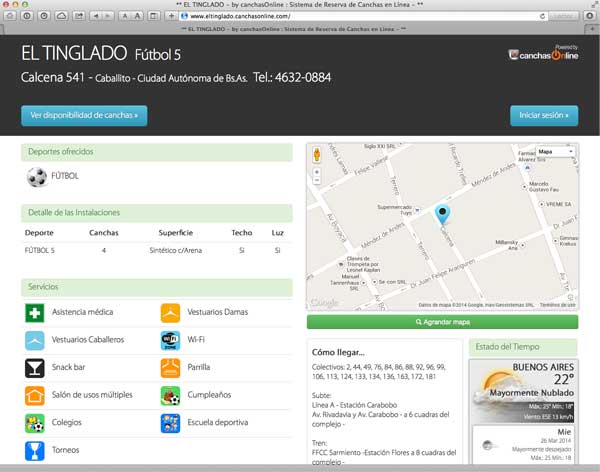Show downloads icon at toolbar end

[590, 16]
